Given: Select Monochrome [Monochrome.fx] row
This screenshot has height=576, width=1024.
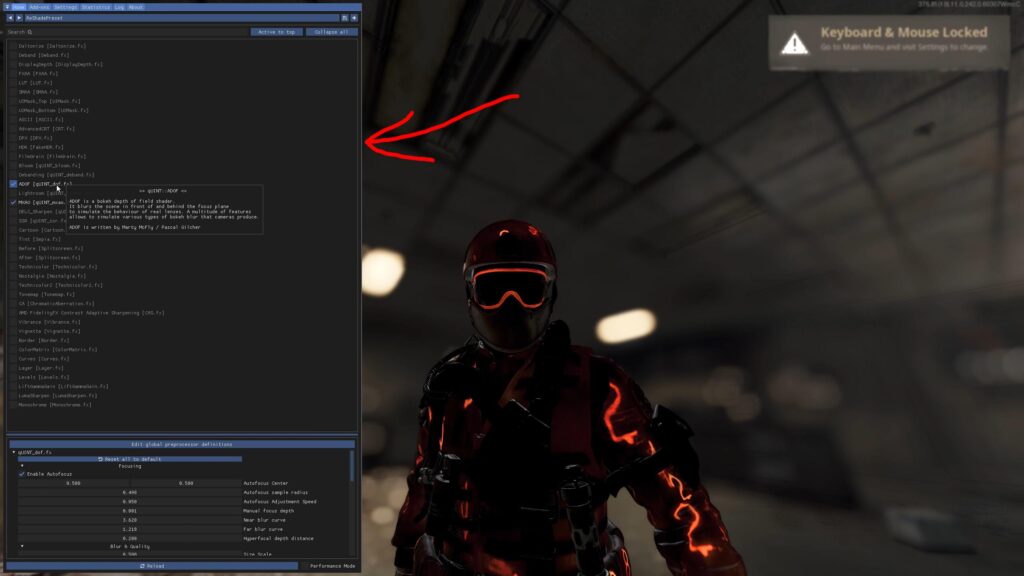Looking at the screenshot, I should point(55,404).
